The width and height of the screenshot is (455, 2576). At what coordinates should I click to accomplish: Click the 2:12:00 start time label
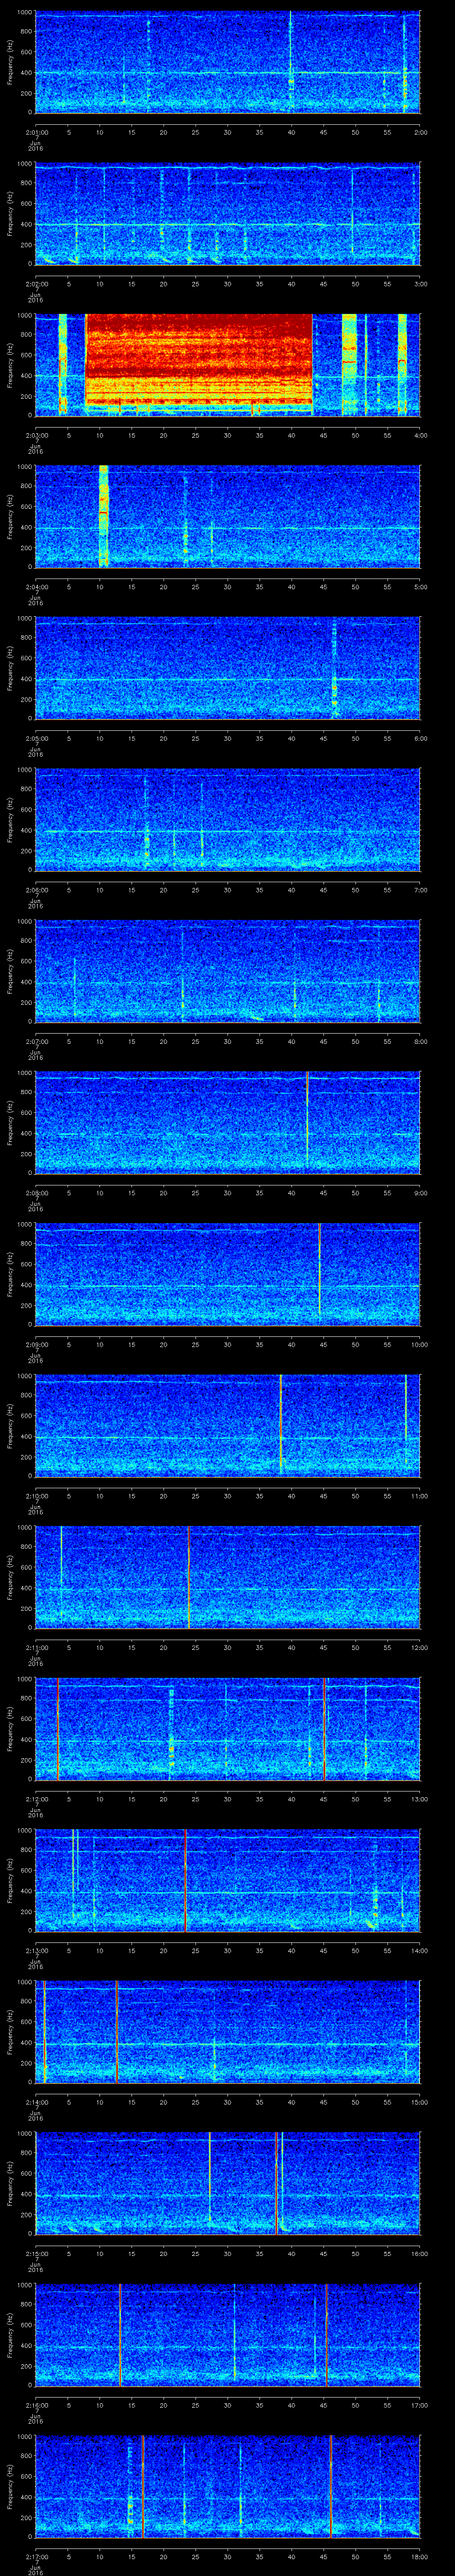(x=36, y=1799)
